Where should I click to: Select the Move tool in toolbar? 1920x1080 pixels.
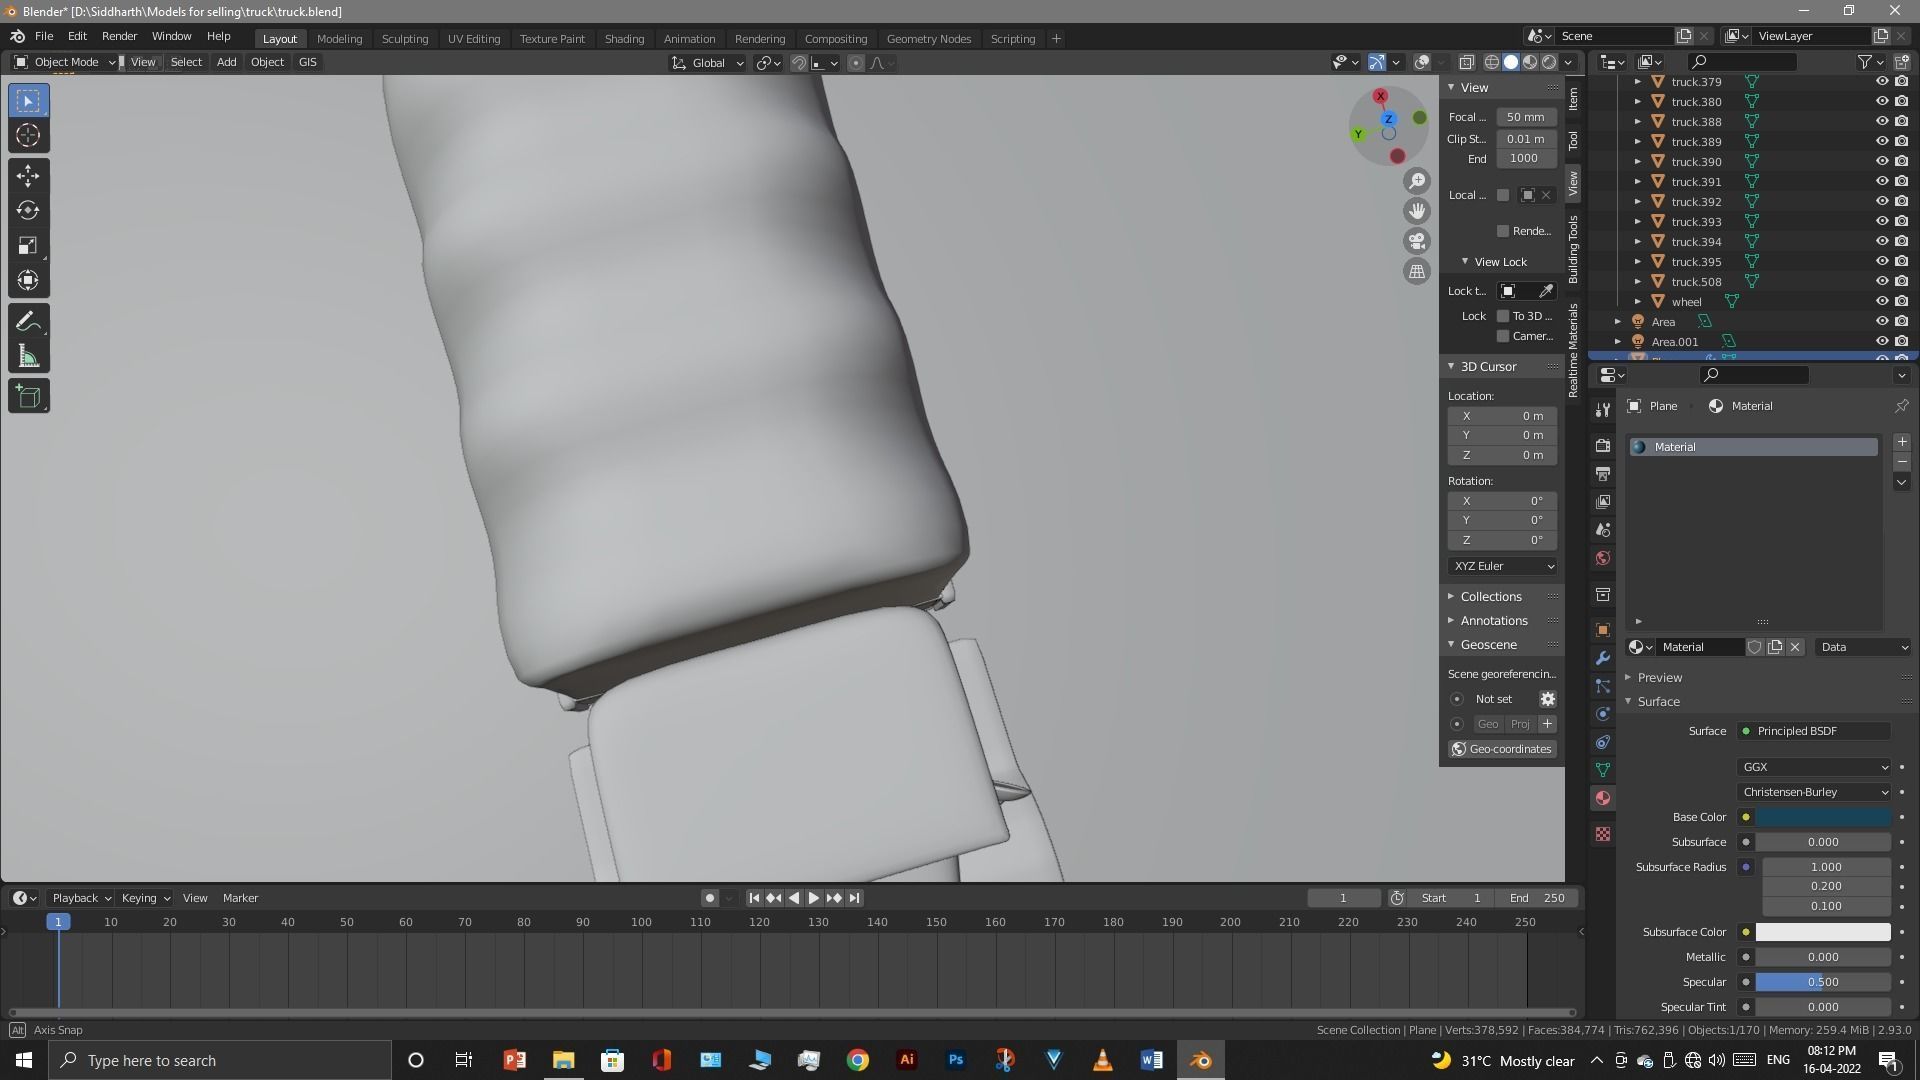click(x=28, y=176)
